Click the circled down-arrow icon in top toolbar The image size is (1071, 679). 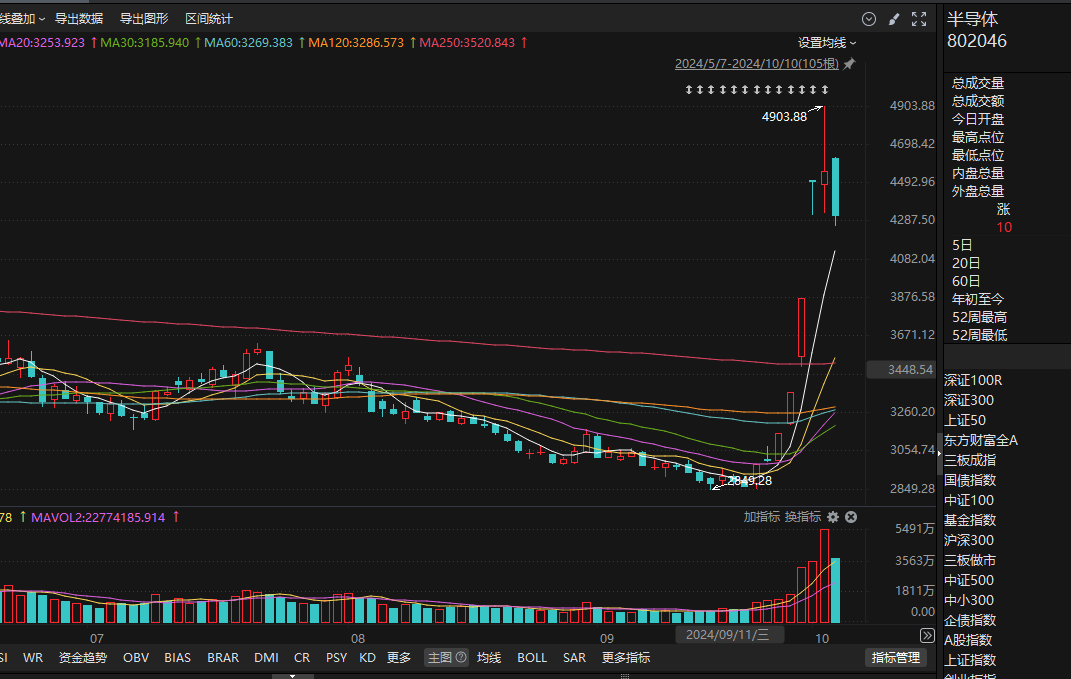[868, 19]
